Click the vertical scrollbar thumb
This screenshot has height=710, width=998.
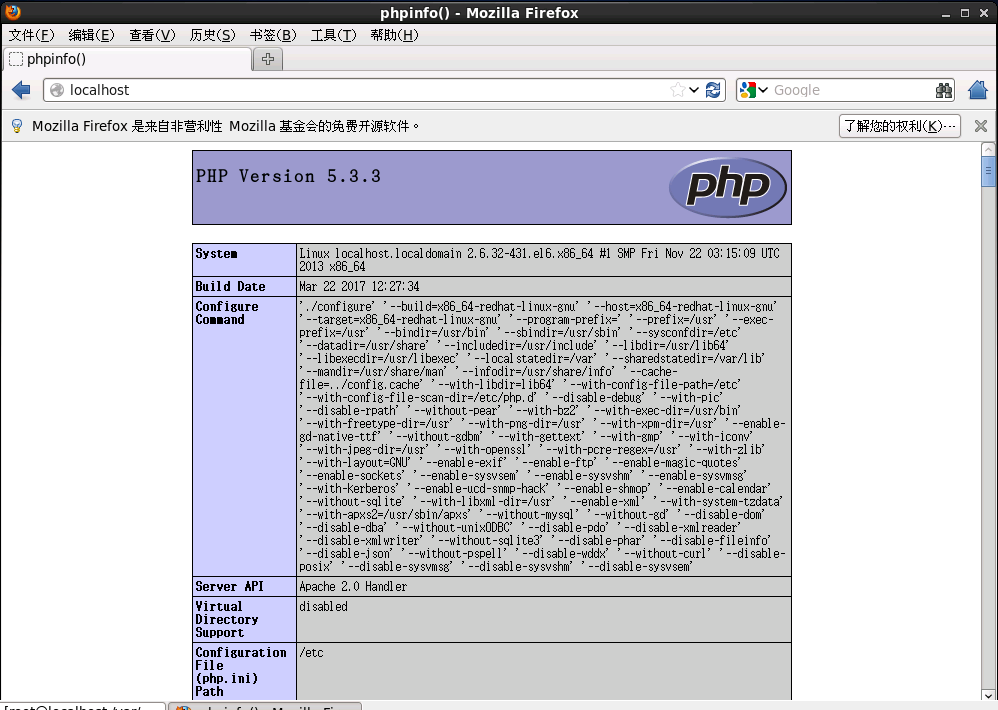[988, 171]
